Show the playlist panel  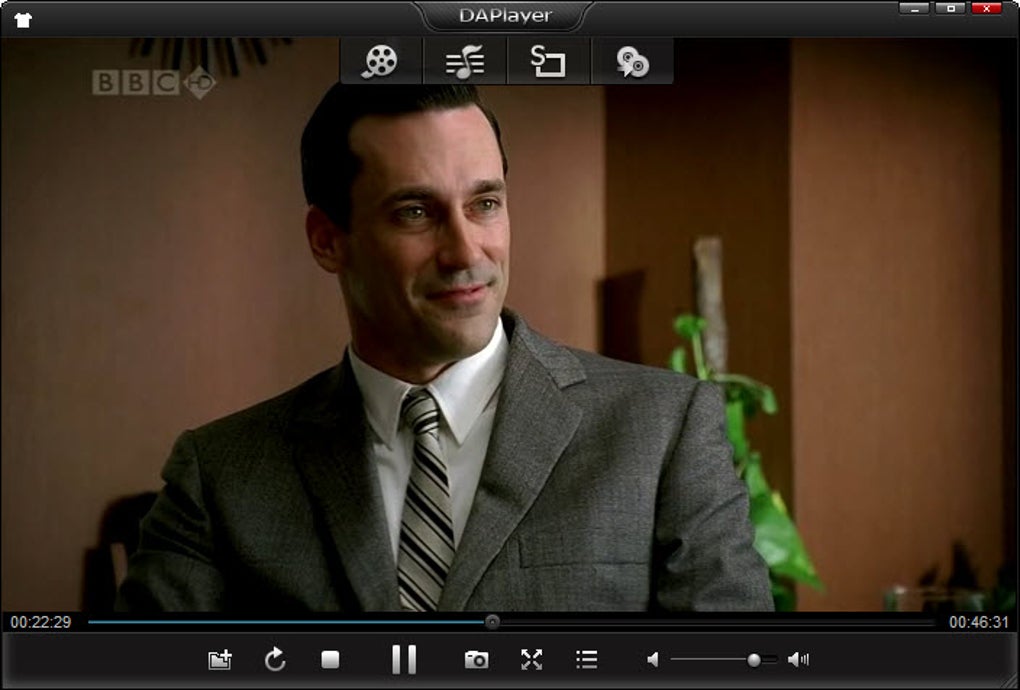pos(587,659)
